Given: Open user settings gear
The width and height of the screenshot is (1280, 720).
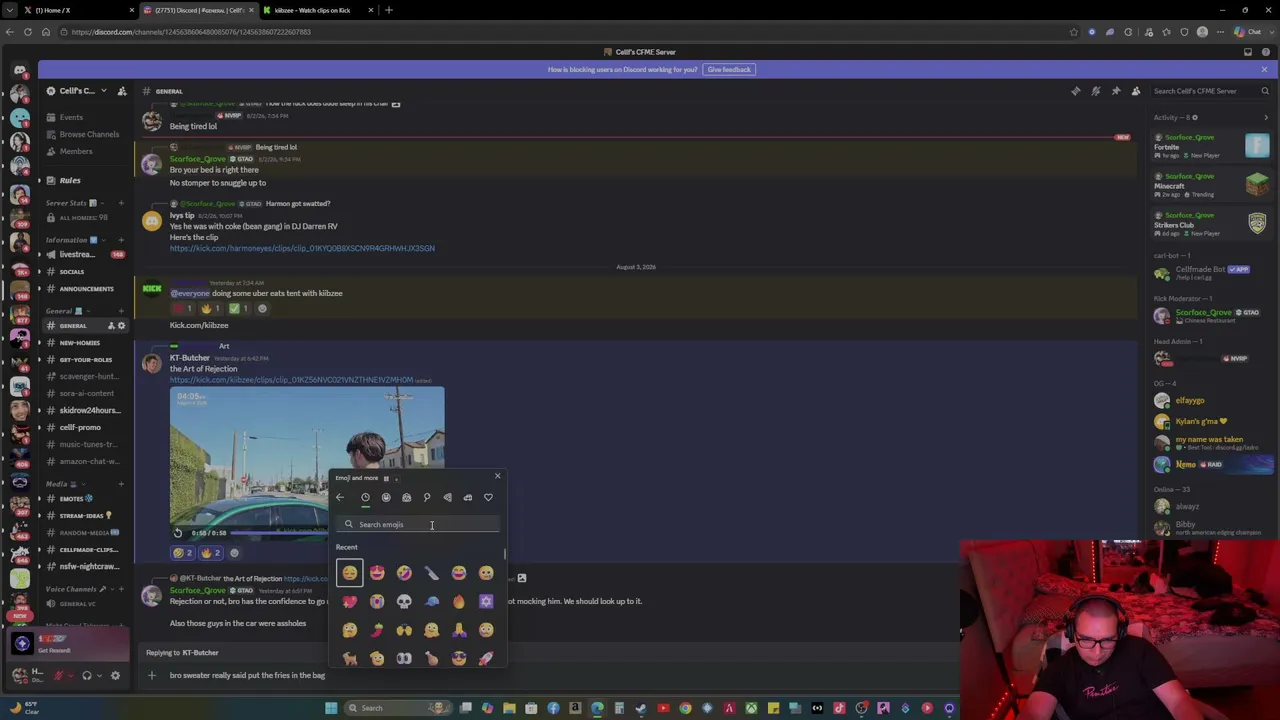Looking at the screenshot, I should coord(115,676).
